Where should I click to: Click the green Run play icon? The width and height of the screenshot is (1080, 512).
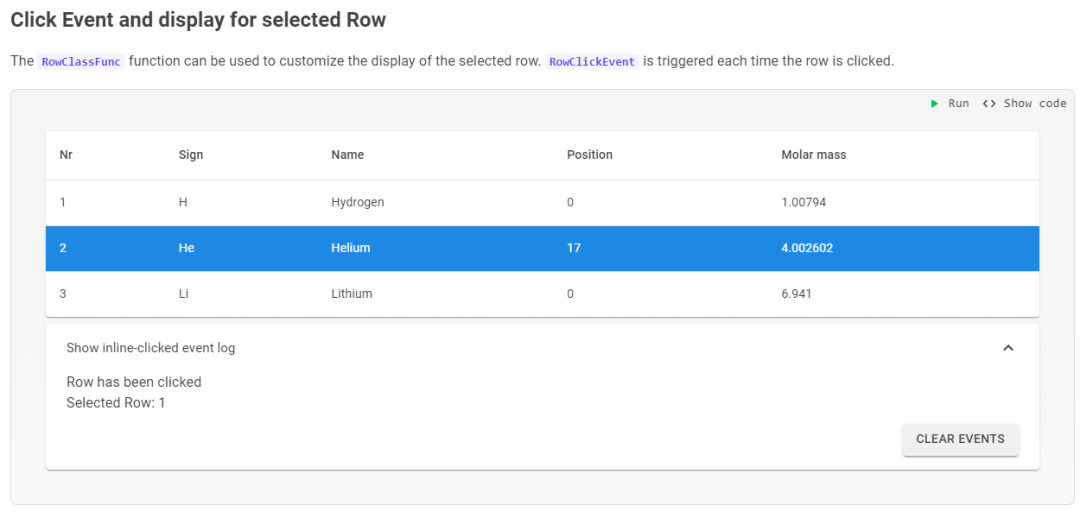point(935,103)
